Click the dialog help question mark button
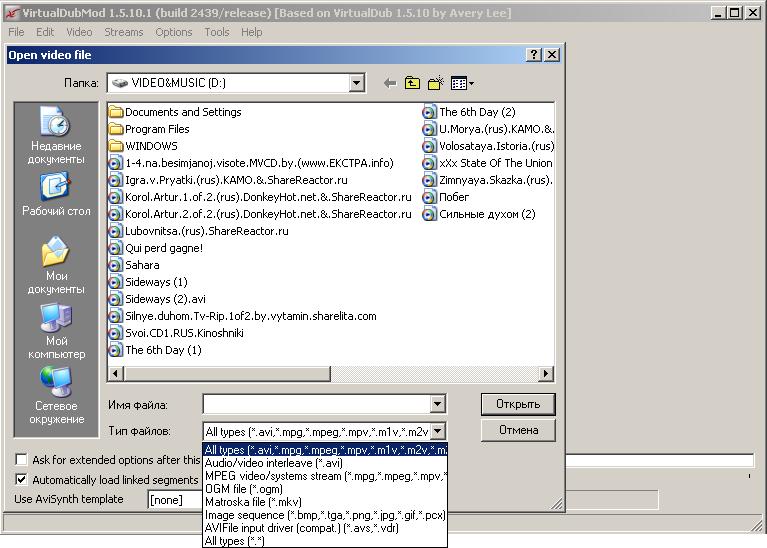Image resolution: width=767 pixels, height=548 pixels. click(x=534, y=55)
